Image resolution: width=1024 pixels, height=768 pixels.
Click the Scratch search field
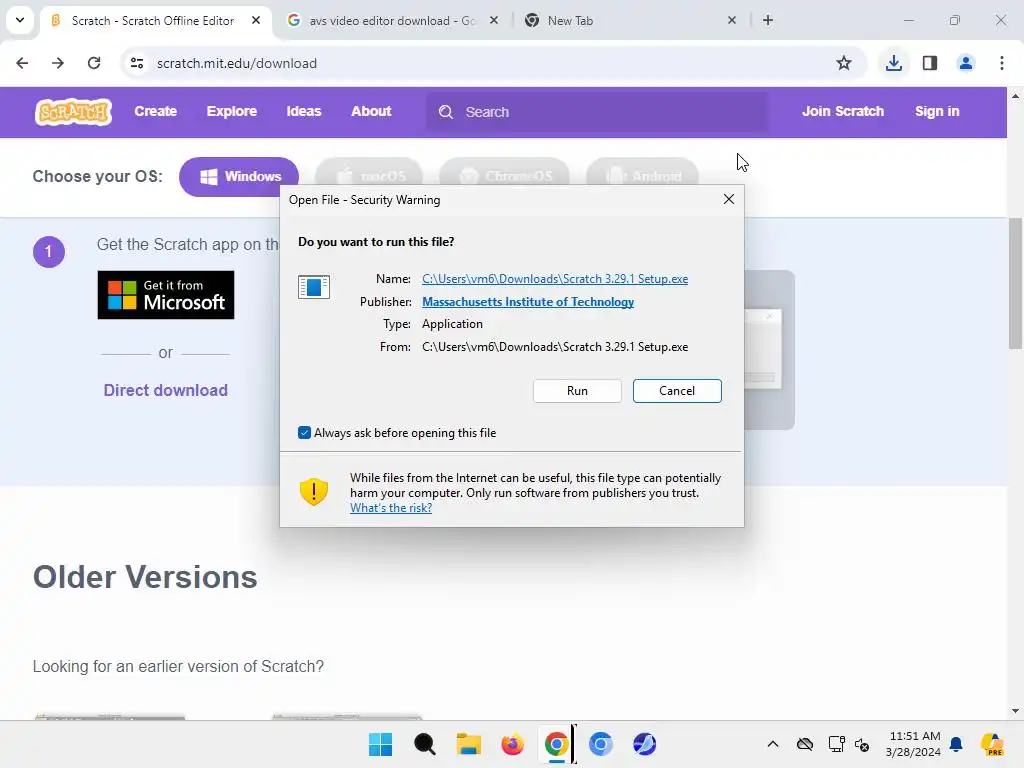click(x=597, y=112)
